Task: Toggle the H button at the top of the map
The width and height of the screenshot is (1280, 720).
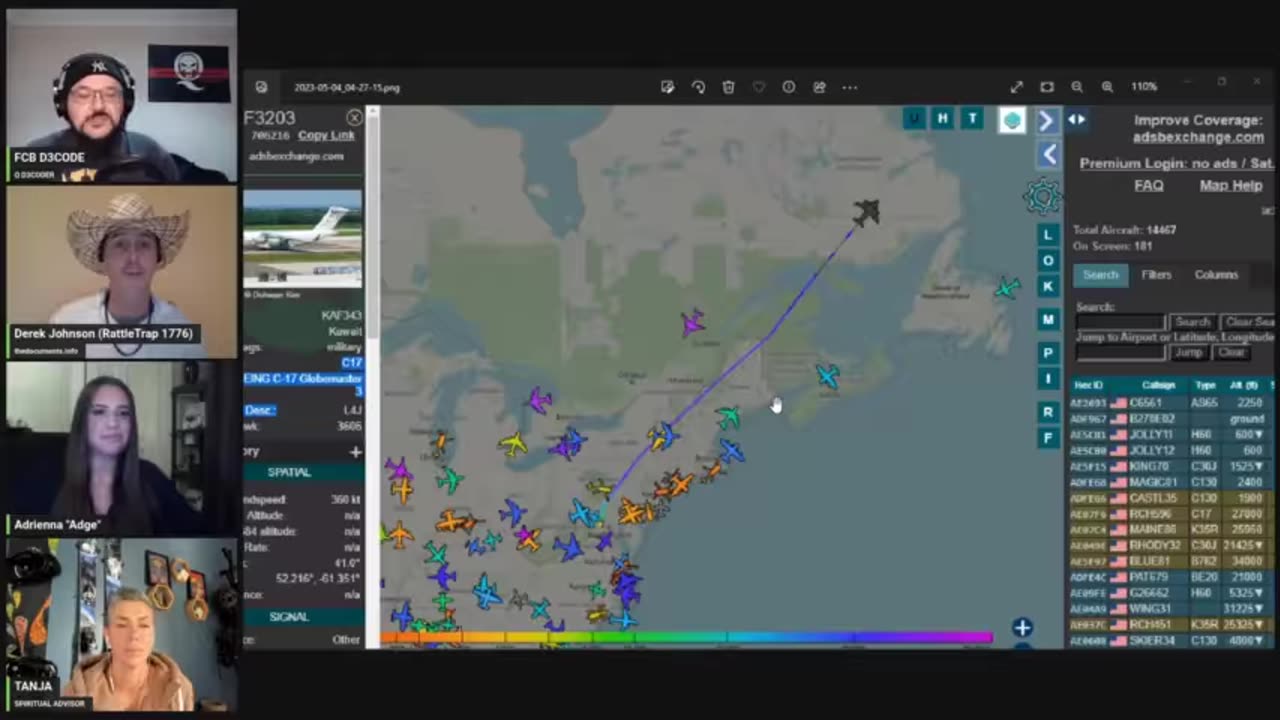Action: click(x=942, y=119)
